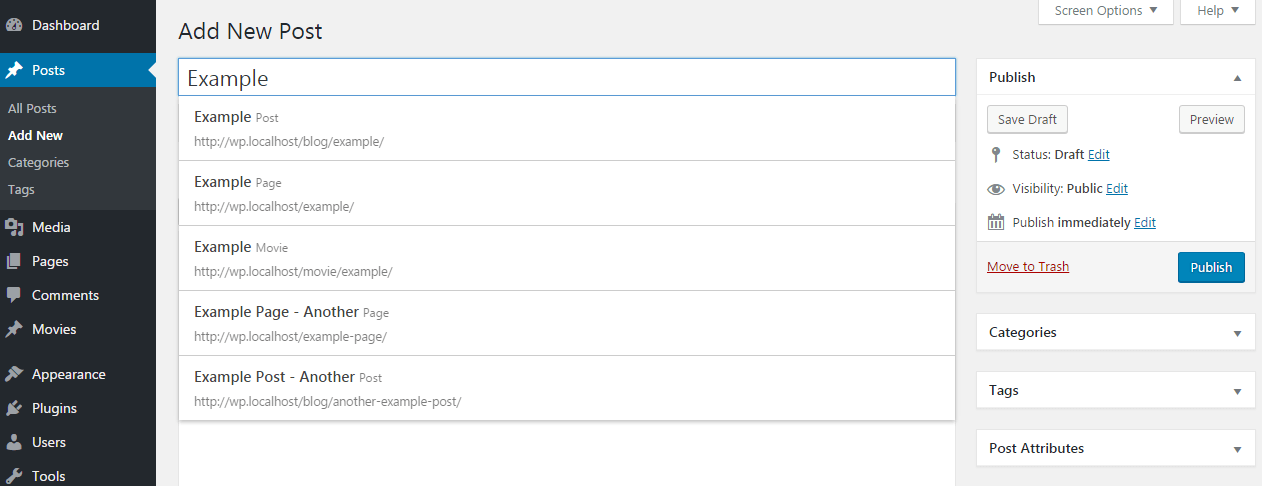
Task: Select the Example Movie suggestion
Action: (566, 258)
